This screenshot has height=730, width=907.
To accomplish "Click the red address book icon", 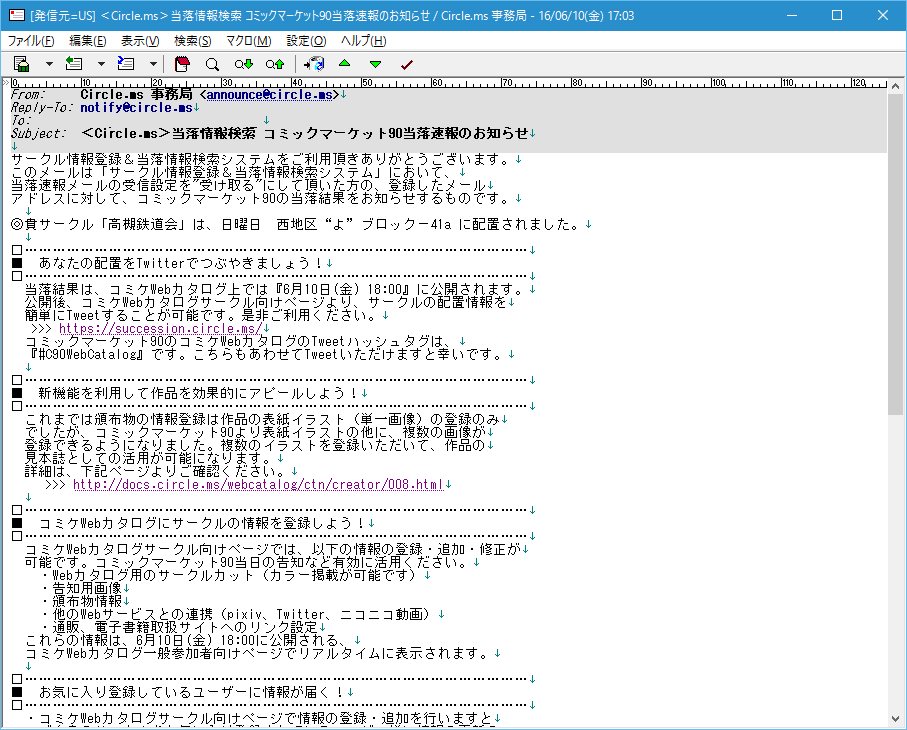I will point(182,64).
